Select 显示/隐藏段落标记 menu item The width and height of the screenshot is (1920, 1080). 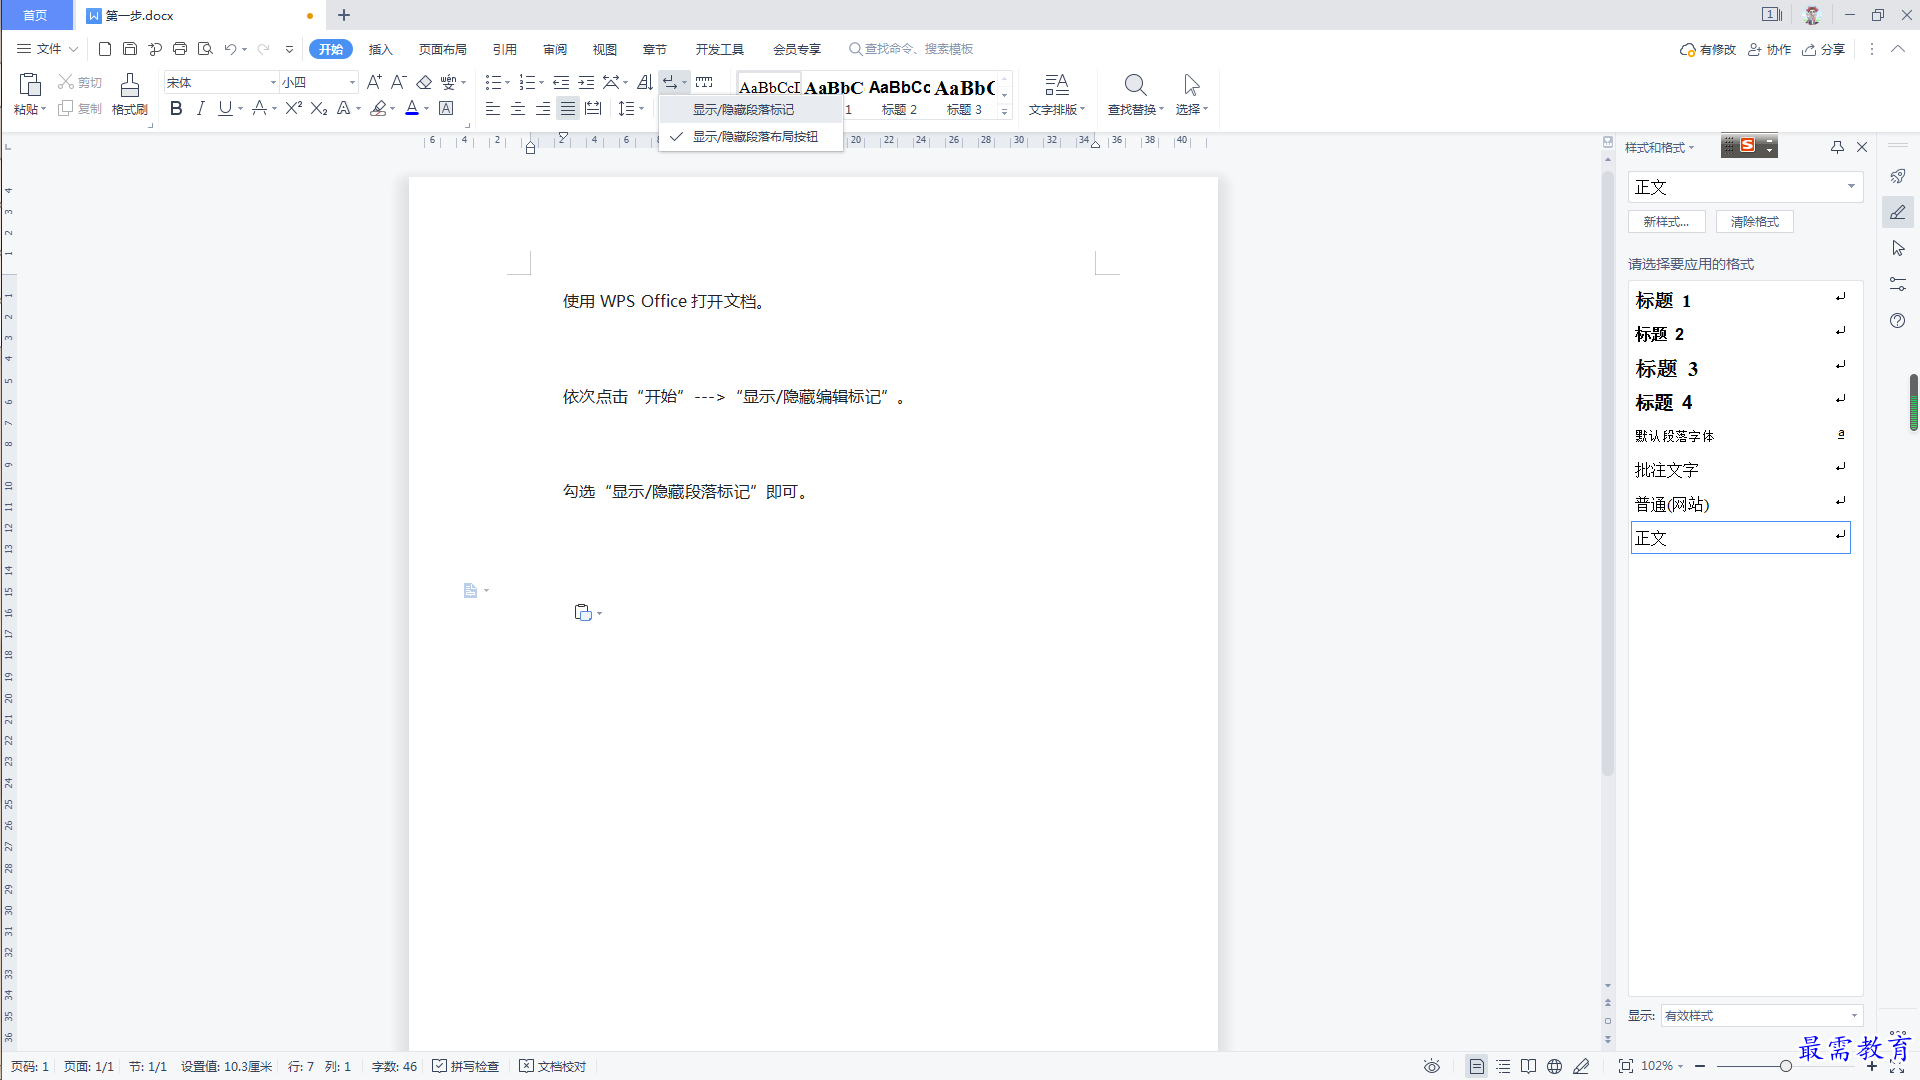[x=750, y=110]
